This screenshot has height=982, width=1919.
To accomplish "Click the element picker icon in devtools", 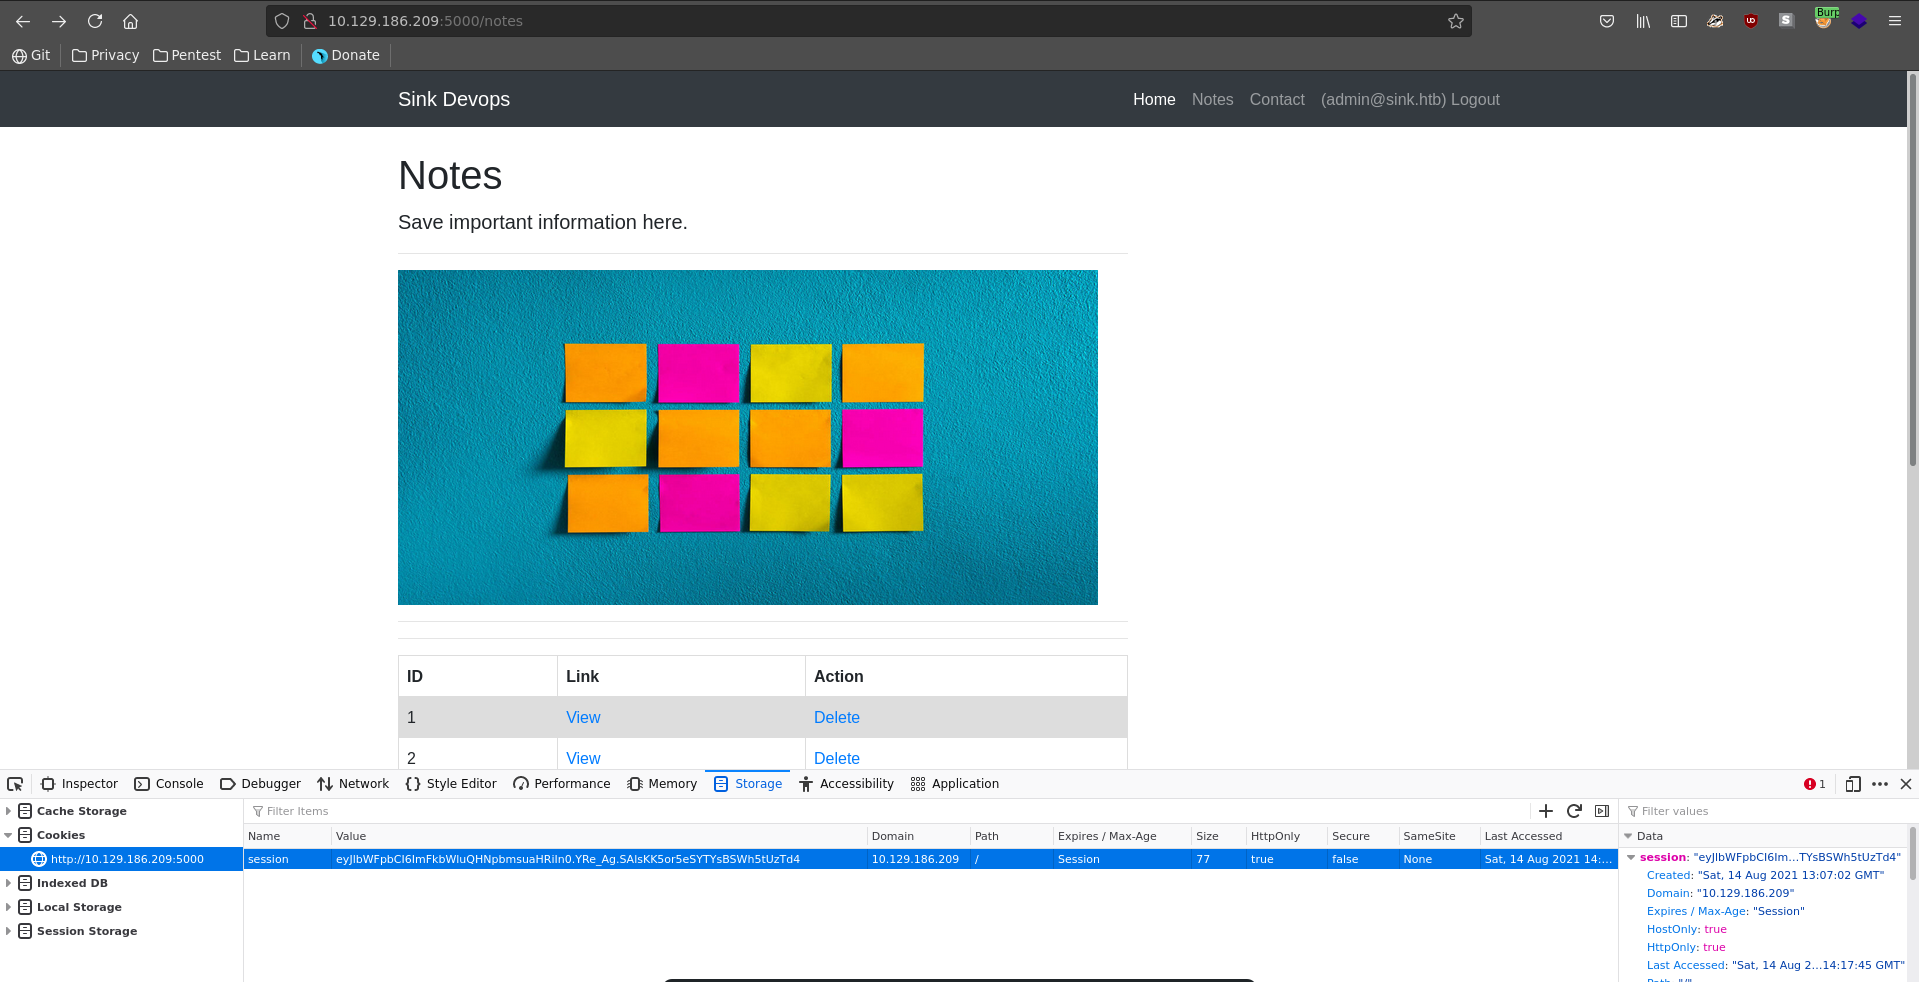I will [x=15, y=784].
